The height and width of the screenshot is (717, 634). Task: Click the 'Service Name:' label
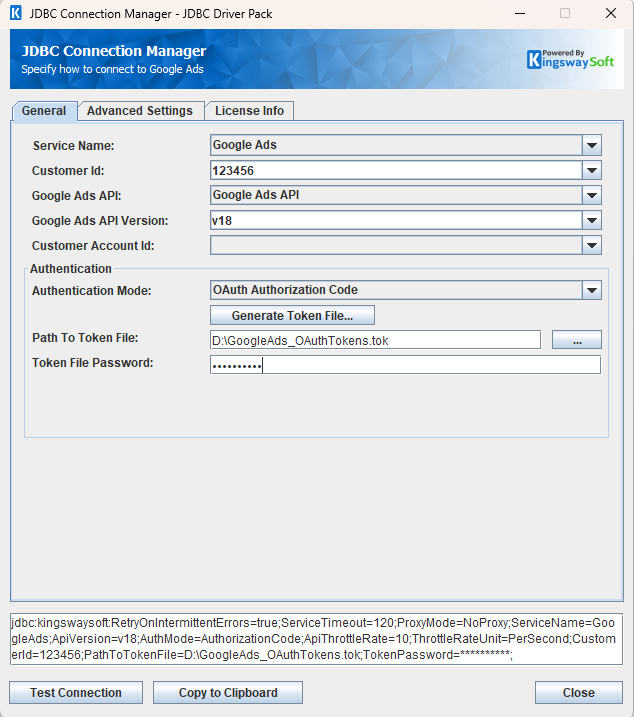coord(74,146)
